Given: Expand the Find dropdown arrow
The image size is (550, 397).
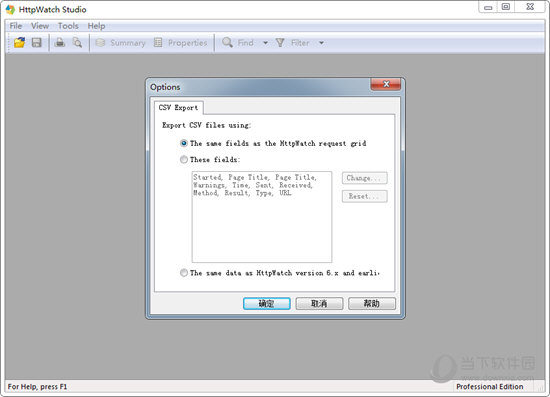Looking at the screenshot, I should click(266, 43).
